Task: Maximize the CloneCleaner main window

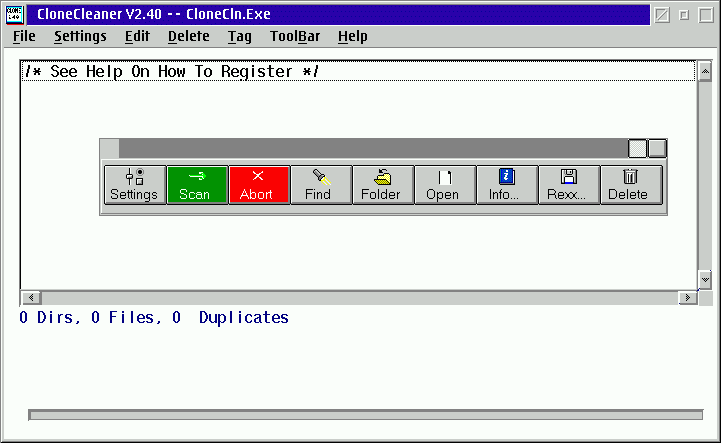Action: point(706,15)
